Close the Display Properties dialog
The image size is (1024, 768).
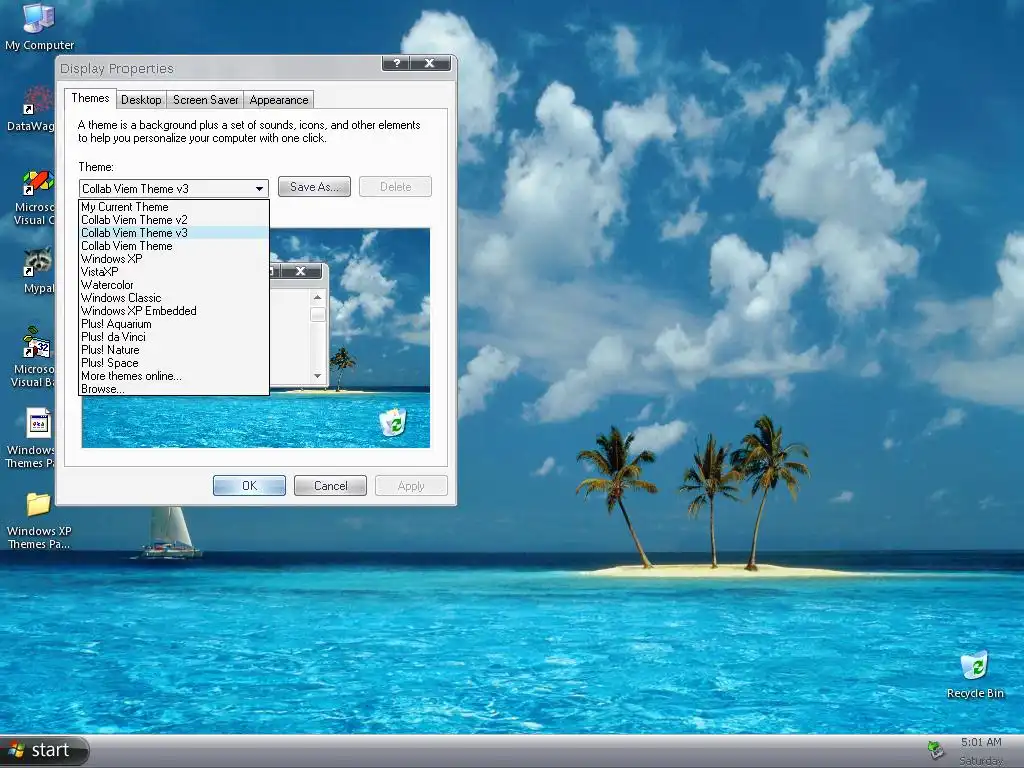tap(430, 63)
